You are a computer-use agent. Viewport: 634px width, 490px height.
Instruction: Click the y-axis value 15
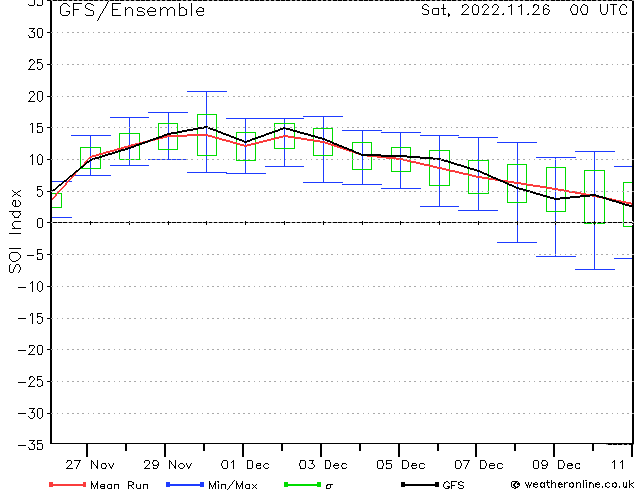36,128
